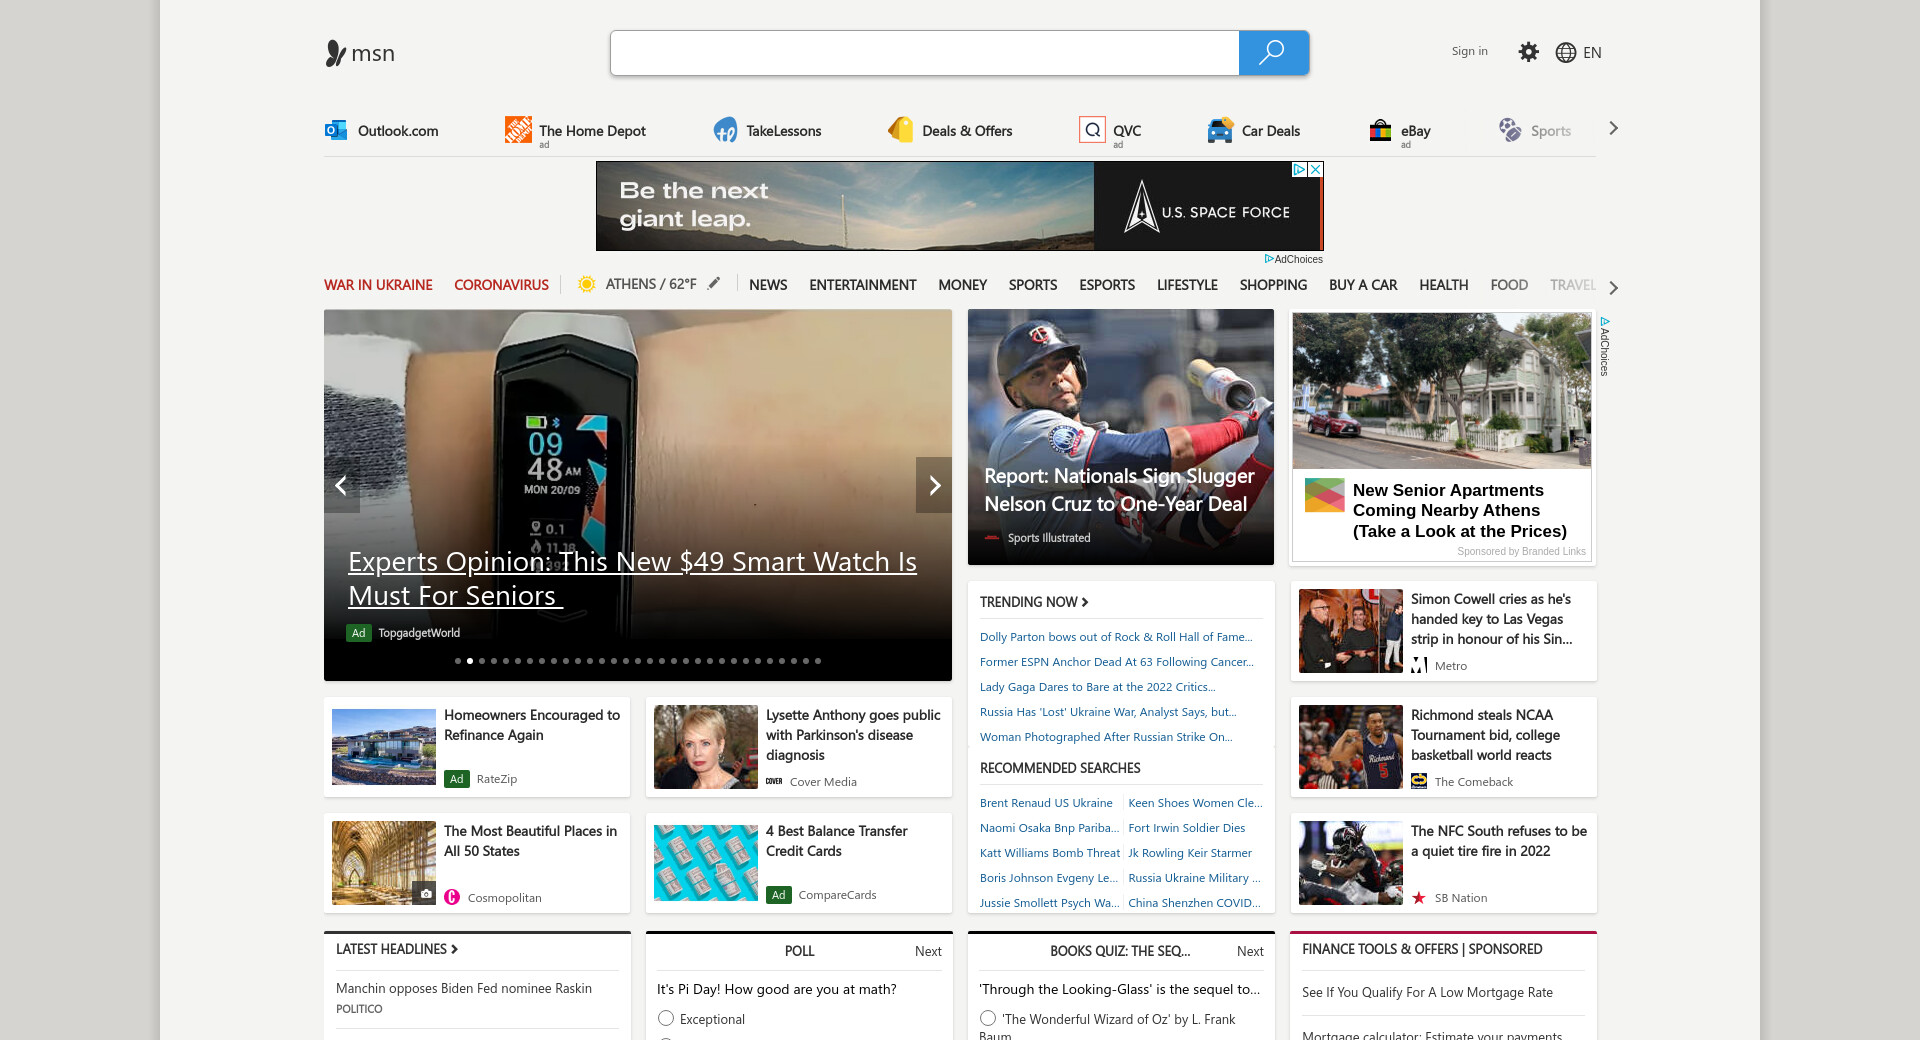The width and height of the screenshot is (1920, 1040).
Task: Select 'The Wonderful Wizard of Oz' answer
Action: click(x=988, y=1018)
